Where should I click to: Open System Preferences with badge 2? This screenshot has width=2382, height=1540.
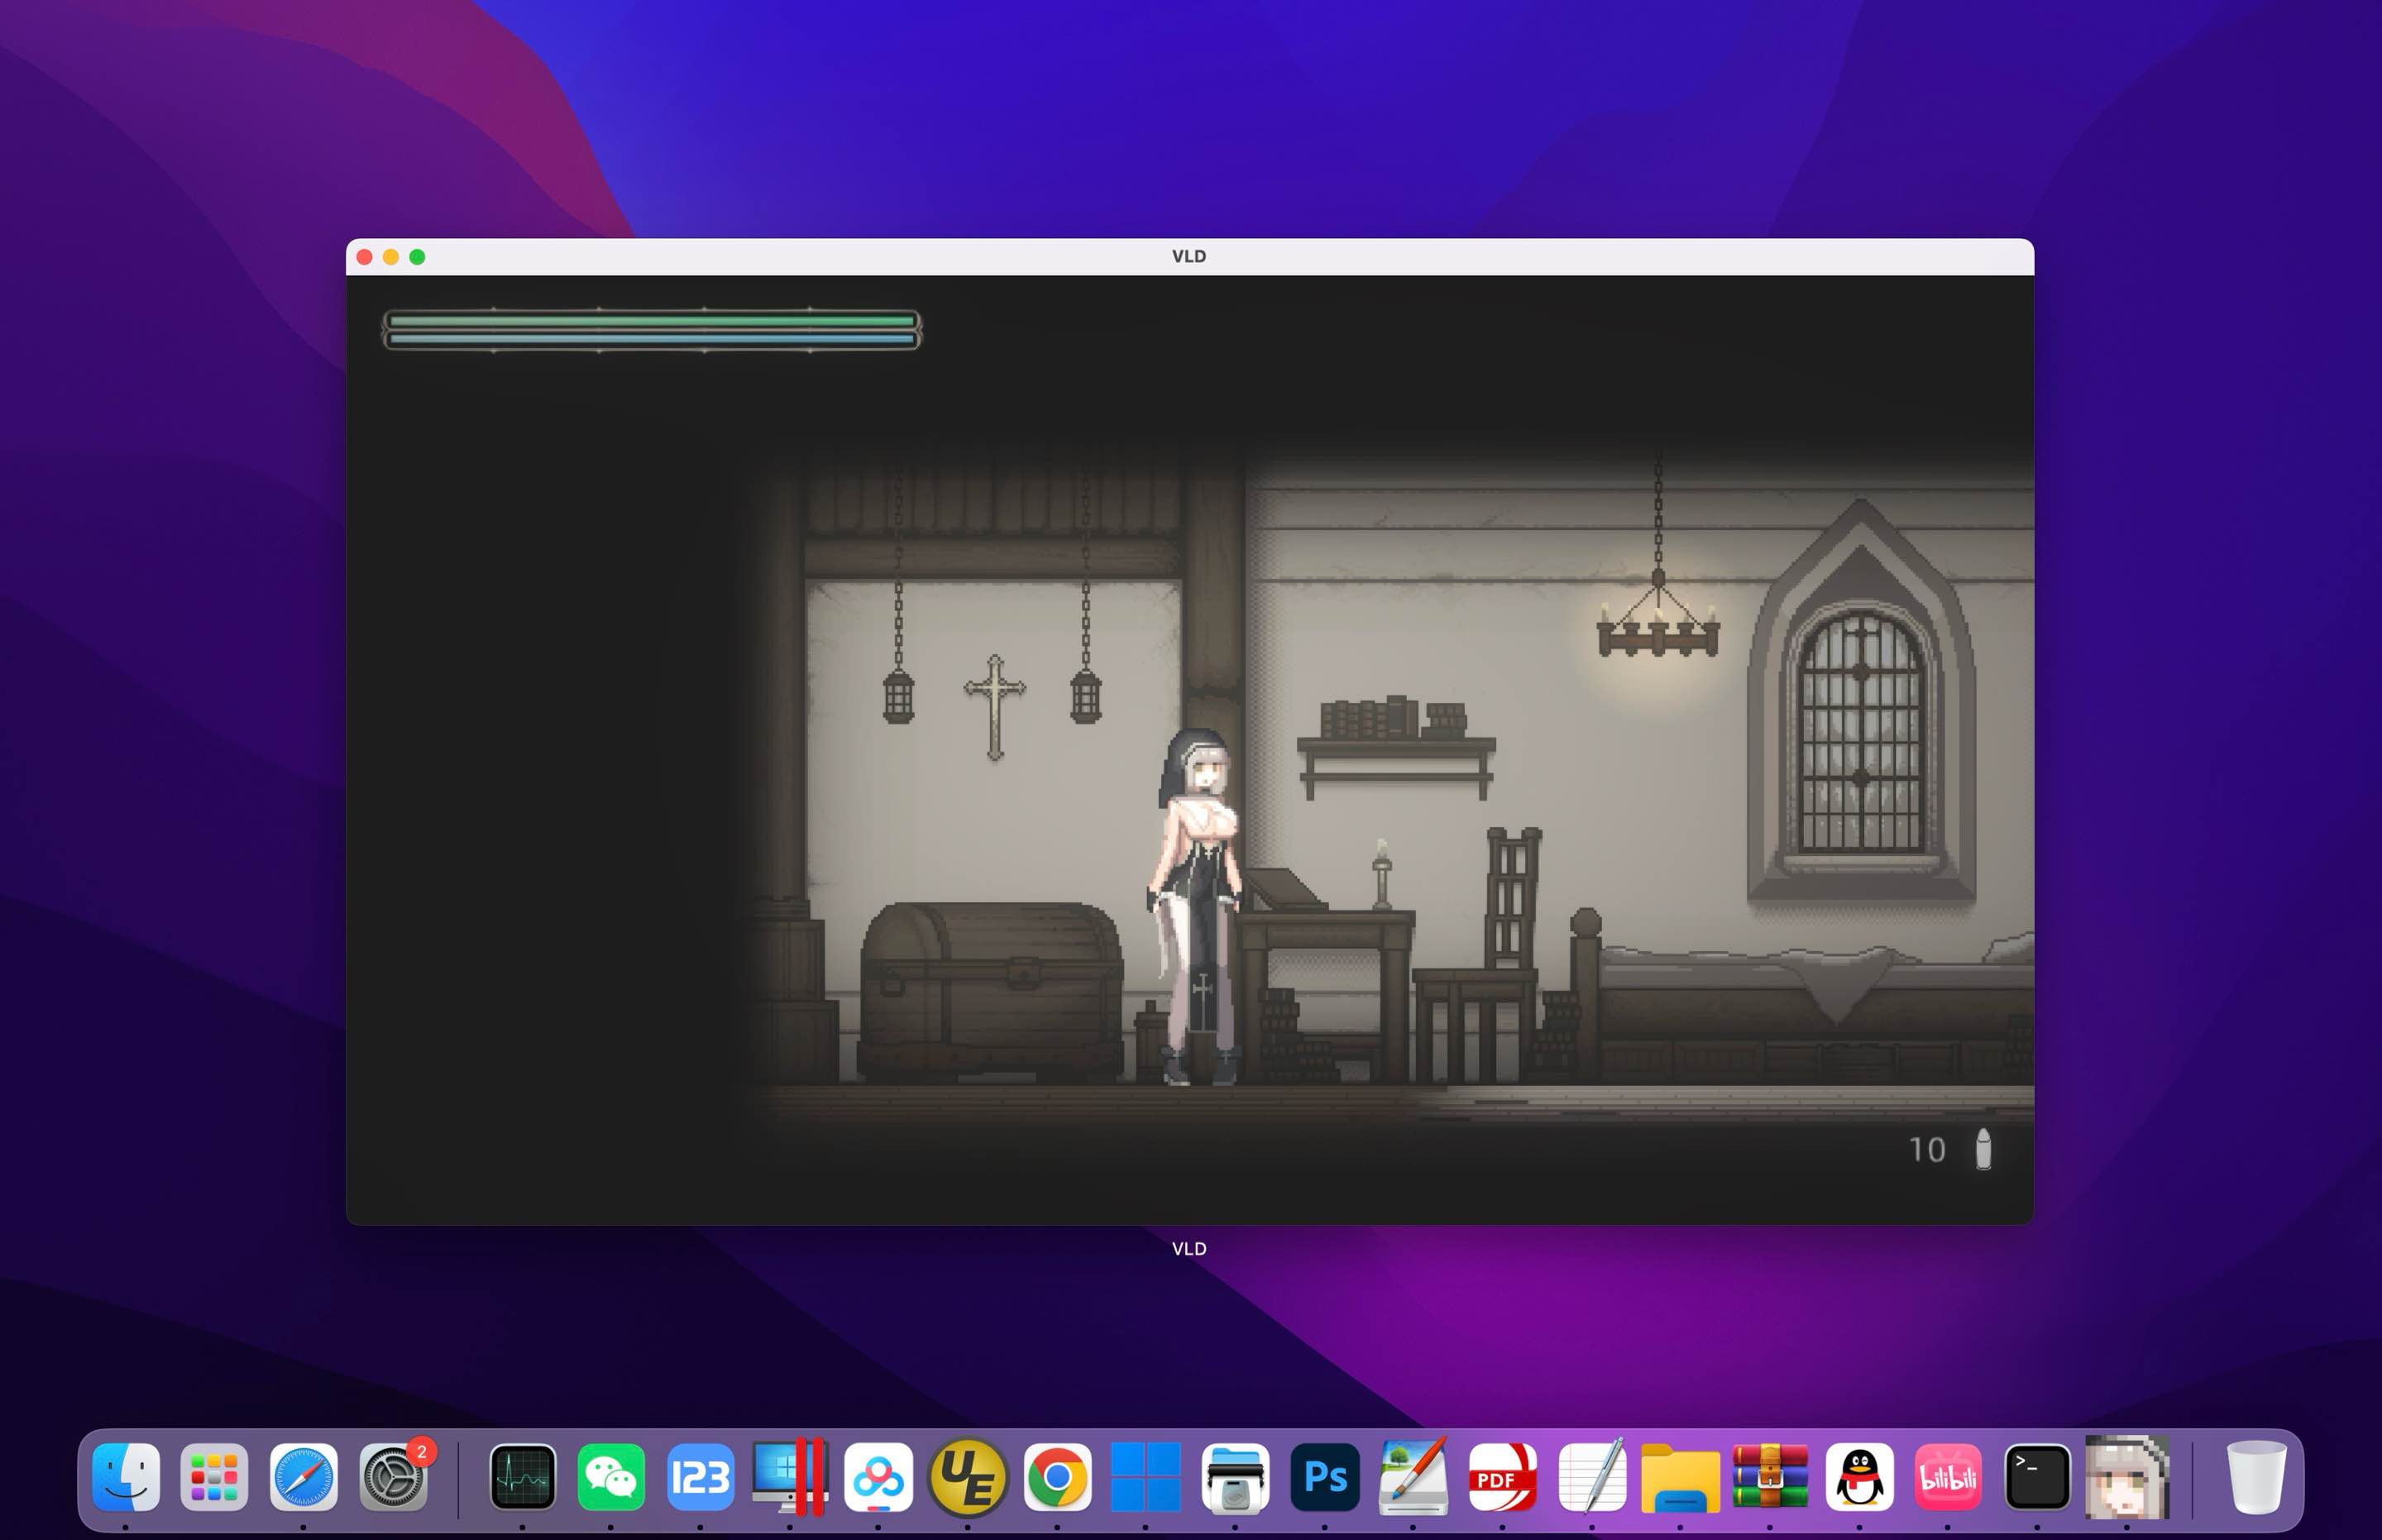coord(394,1477)
